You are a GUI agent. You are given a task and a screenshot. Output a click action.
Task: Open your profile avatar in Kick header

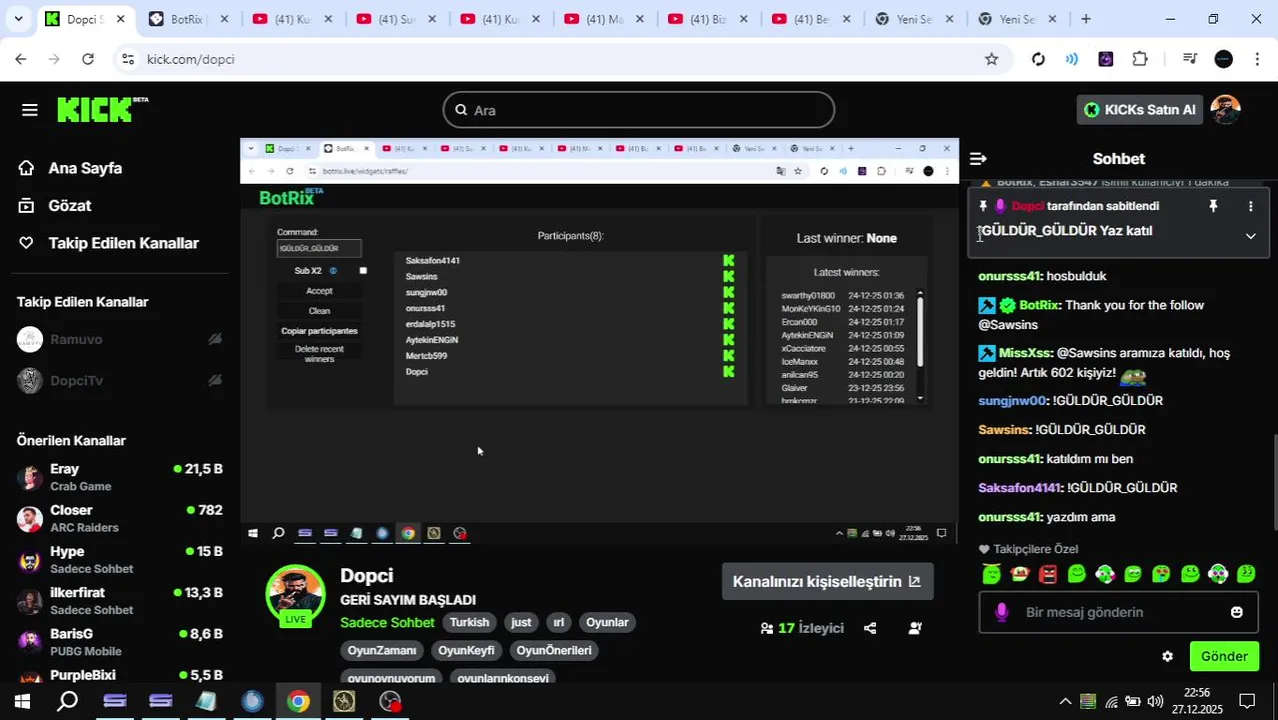(1225, 110)
